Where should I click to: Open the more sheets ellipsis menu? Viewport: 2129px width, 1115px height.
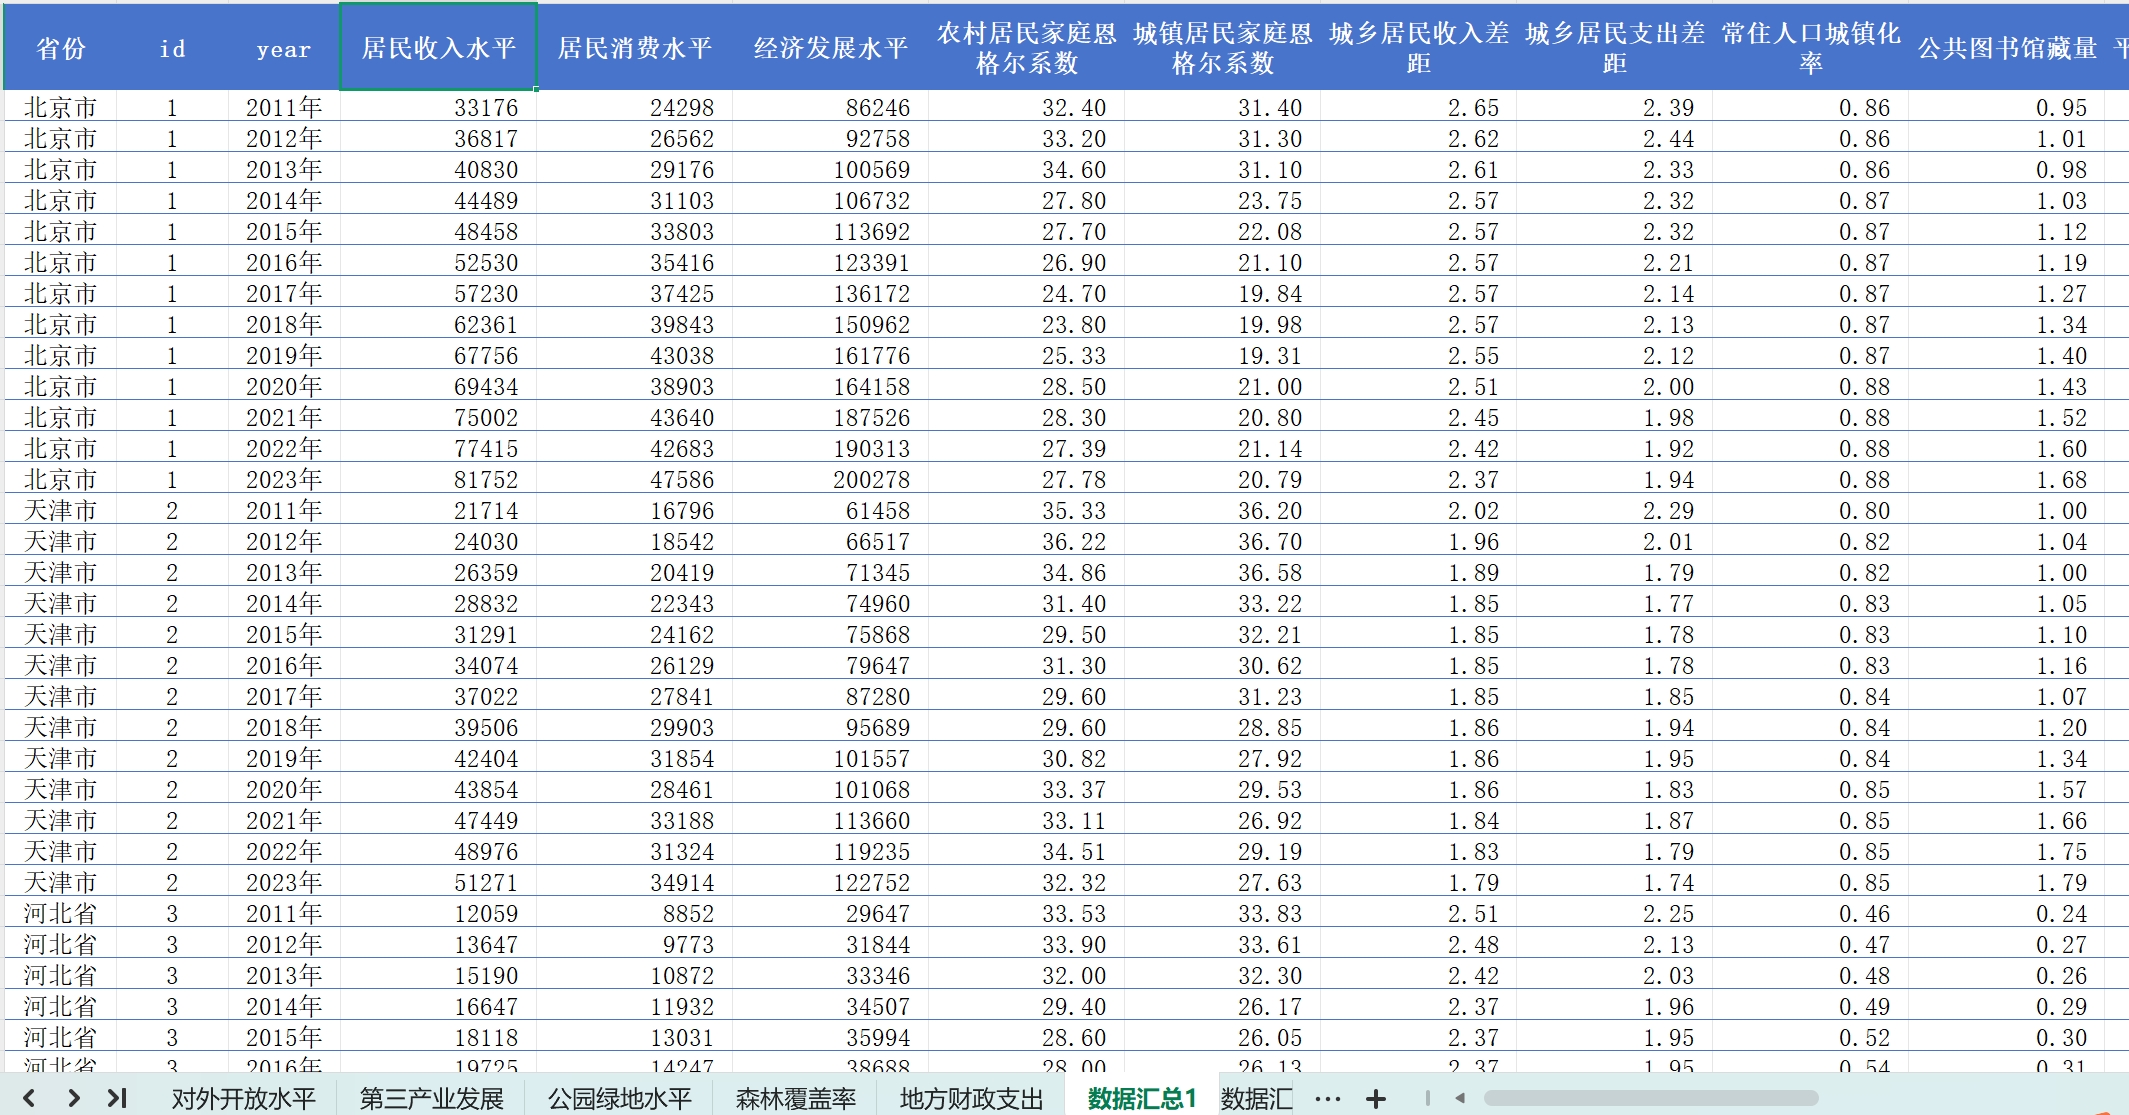click(x=1328, y=1099)
